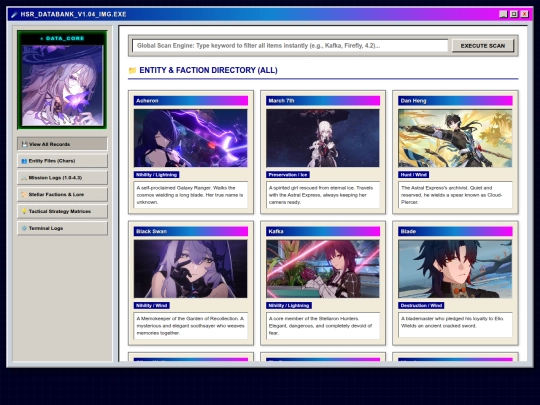Screen dimensions: 540x405
Task: Open Blade's card image
Action: pos(455,269)
